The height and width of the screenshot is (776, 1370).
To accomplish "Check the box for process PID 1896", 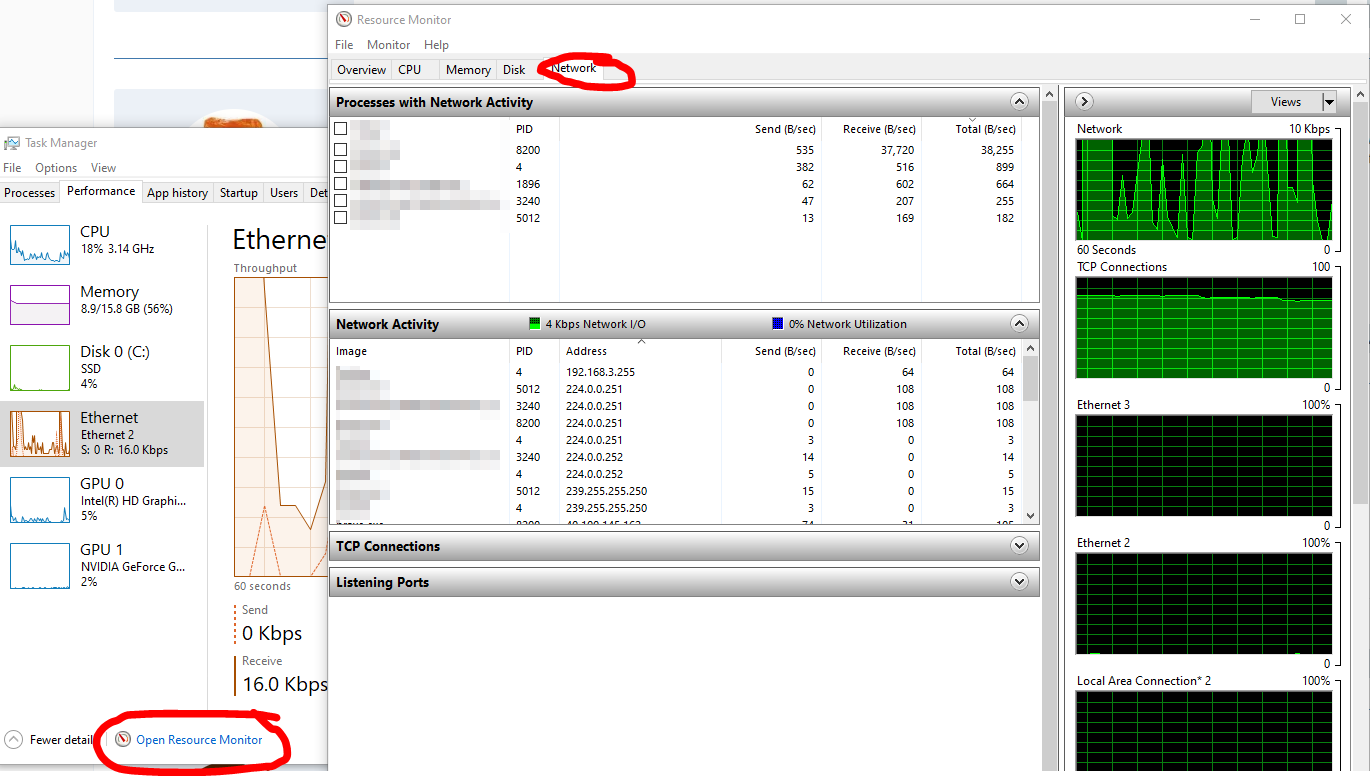I will pyautogui.click(x=341, y=184).
